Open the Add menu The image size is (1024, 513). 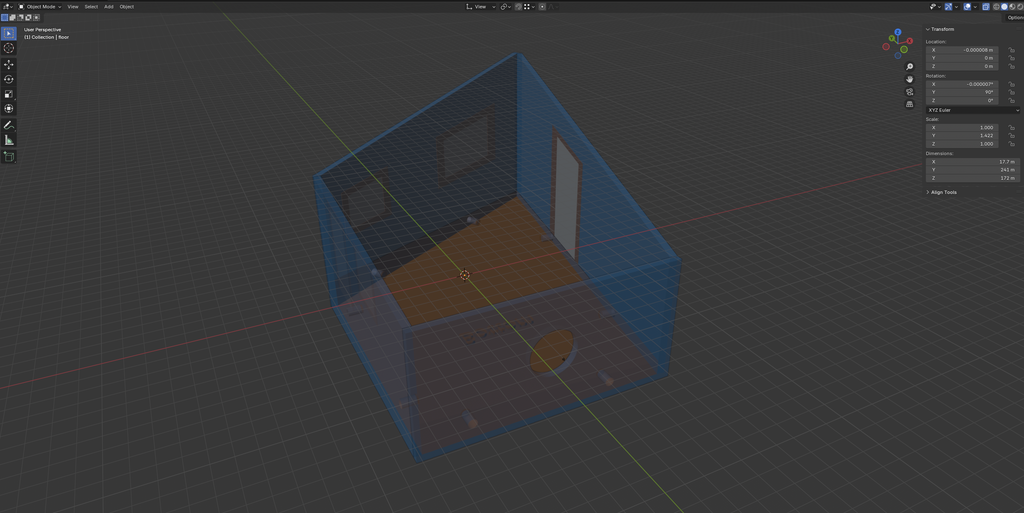pos(108,7)
